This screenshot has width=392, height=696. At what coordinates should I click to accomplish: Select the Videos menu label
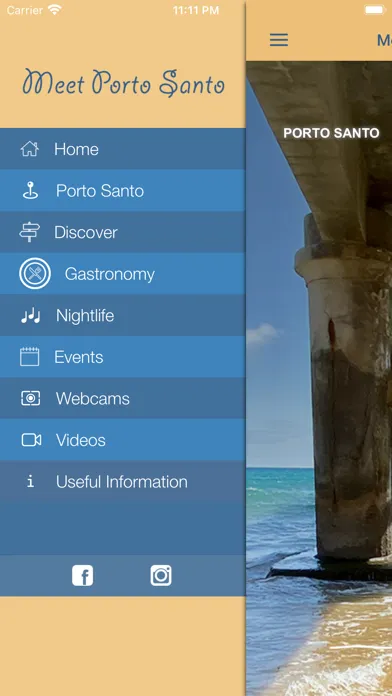point(81,440)
